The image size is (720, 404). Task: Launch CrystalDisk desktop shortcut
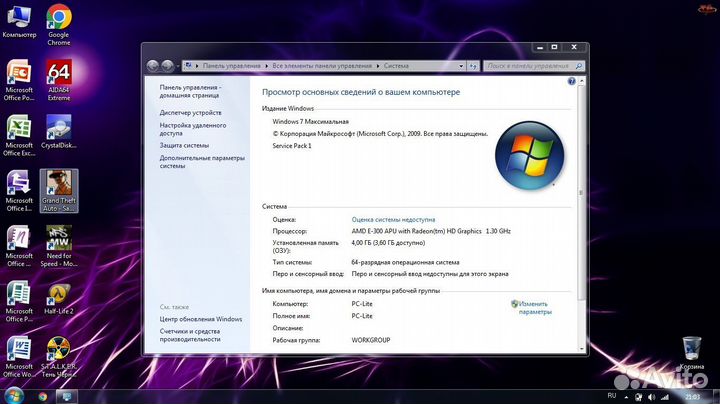pos(59,132)
